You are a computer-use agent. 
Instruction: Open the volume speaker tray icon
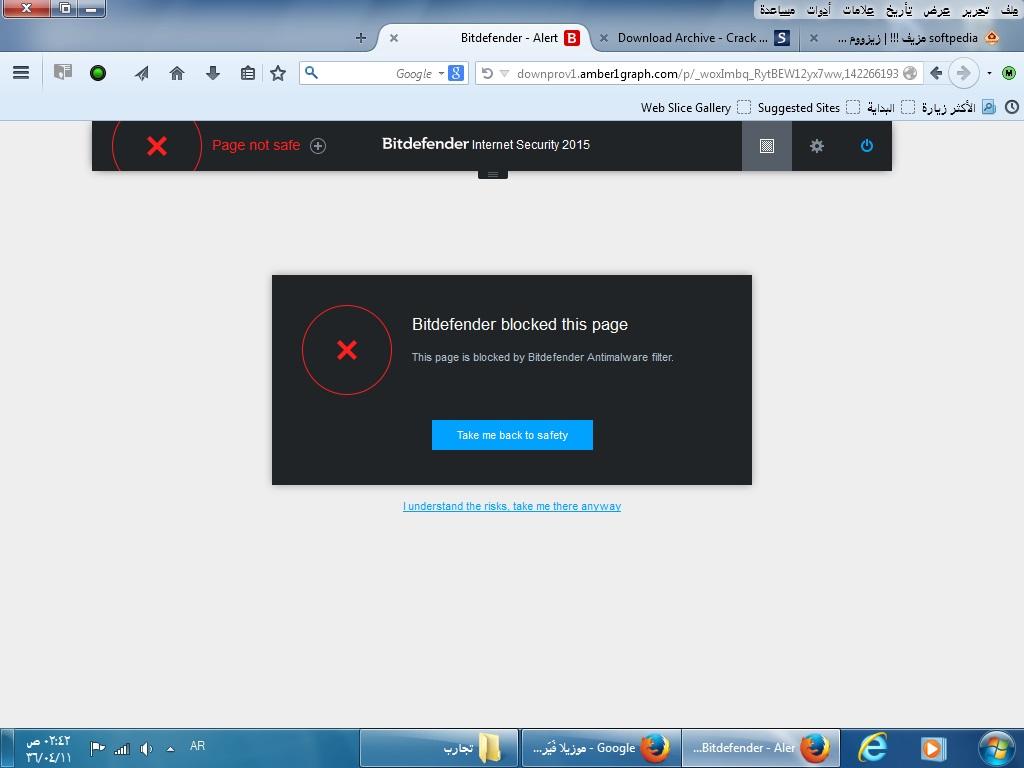[x=146, y=748]
